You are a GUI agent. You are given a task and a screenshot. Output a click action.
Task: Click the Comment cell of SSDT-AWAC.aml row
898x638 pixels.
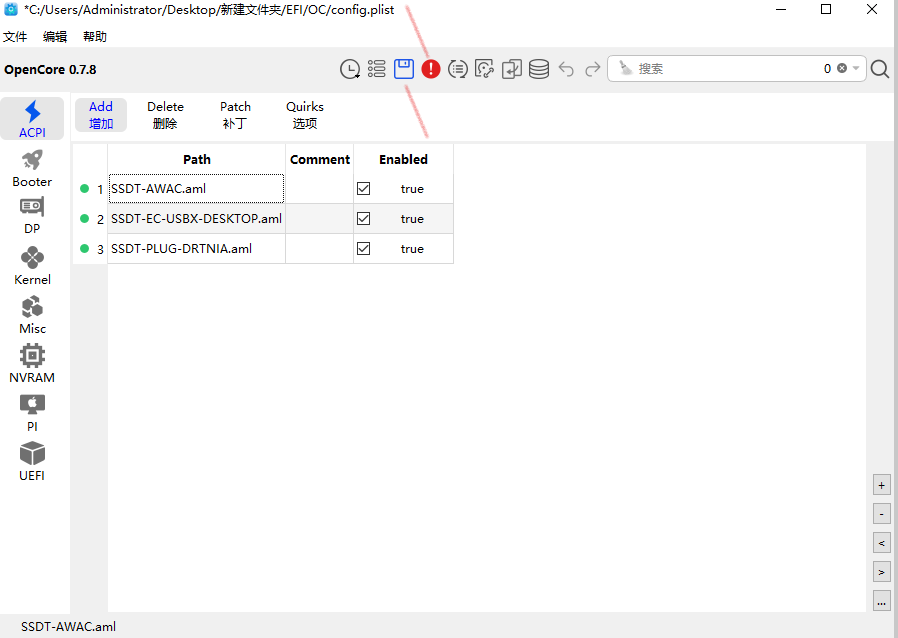pyautogui.click(x=320, y=188)
